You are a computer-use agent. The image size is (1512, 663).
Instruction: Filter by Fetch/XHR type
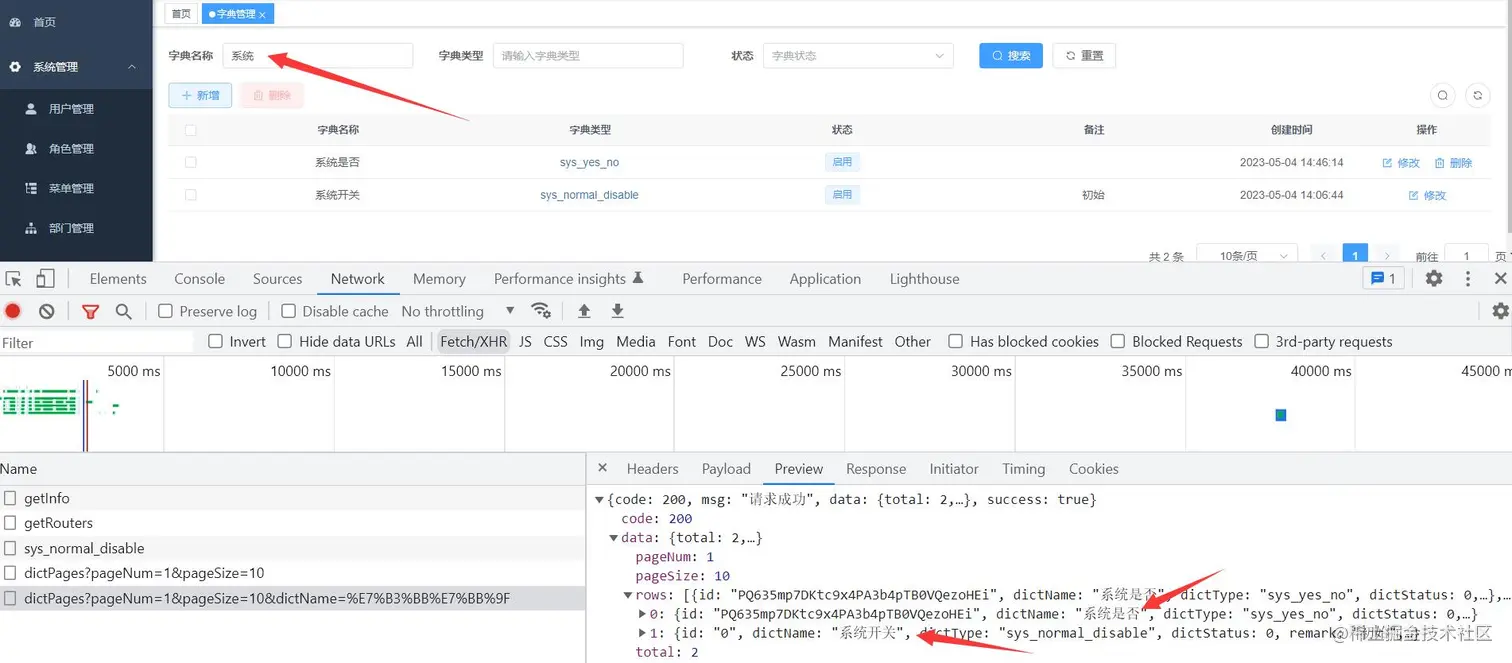474,341
